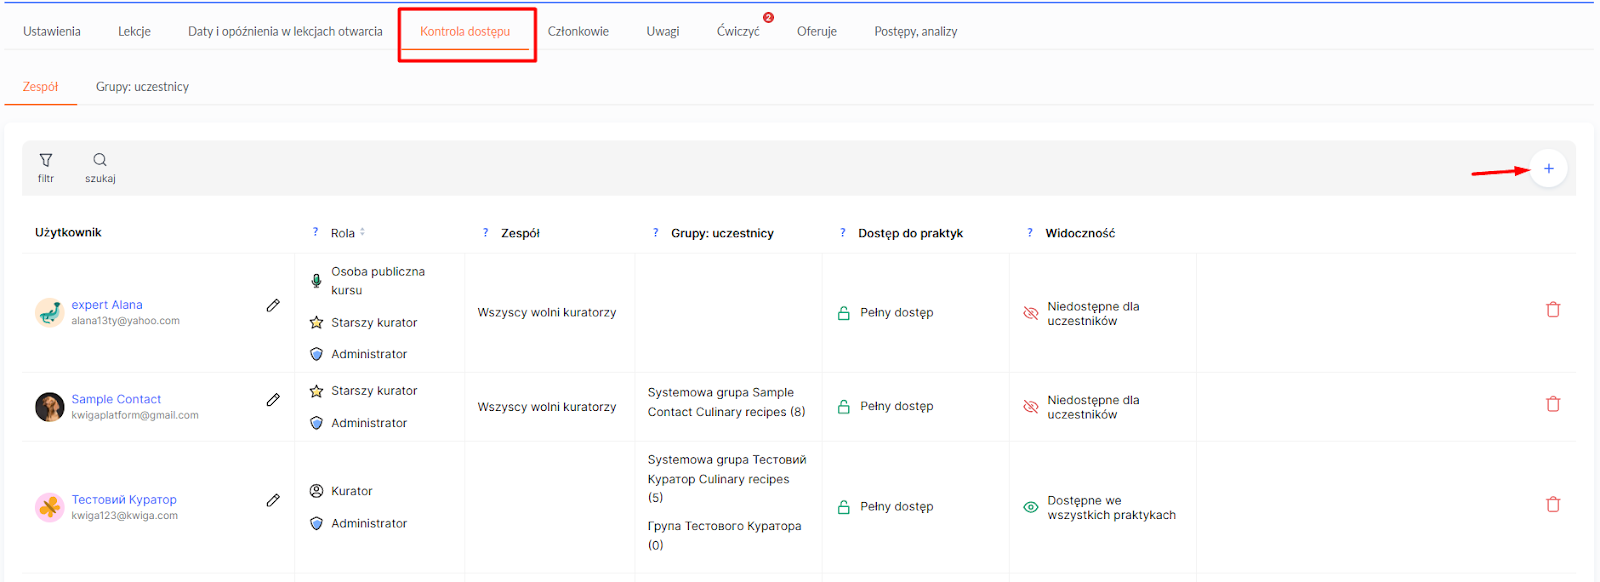1600x582 pixels.
Task: Edit Sample Contact with pencil icon
Action: click(x=273, y=400)
